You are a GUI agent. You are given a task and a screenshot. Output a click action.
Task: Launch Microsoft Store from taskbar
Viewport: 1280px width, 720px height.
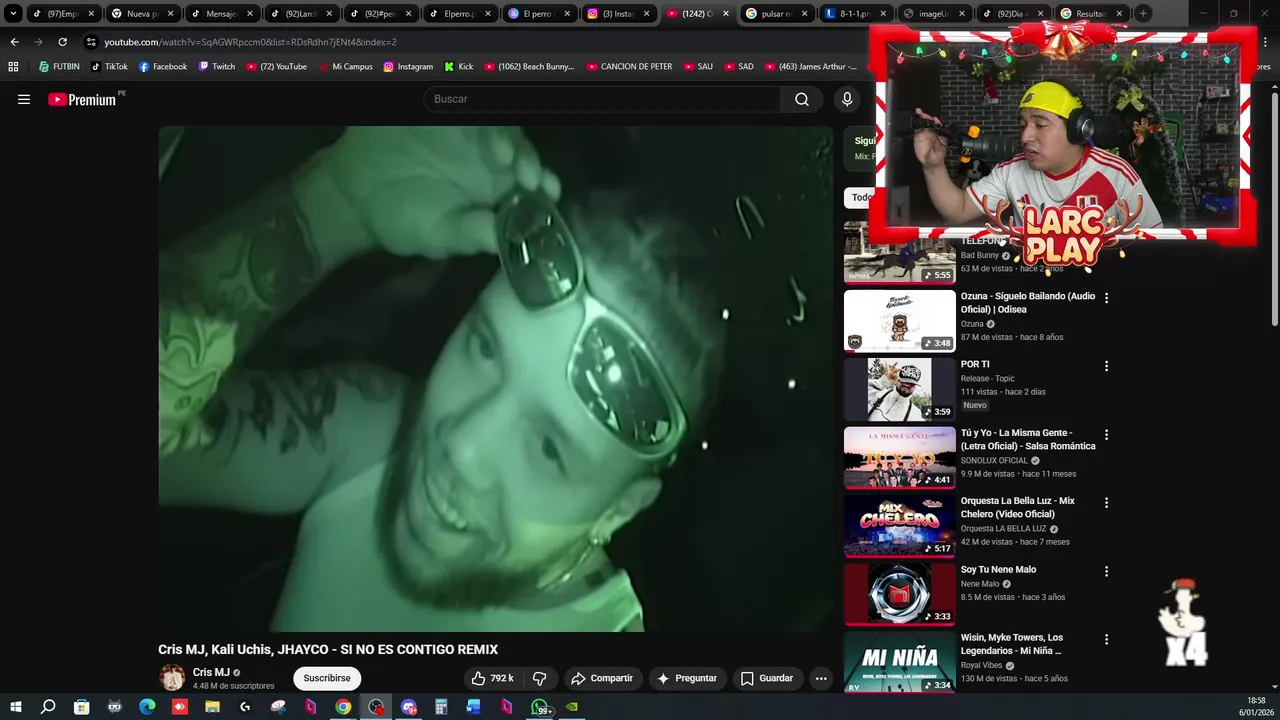point(82,707)
